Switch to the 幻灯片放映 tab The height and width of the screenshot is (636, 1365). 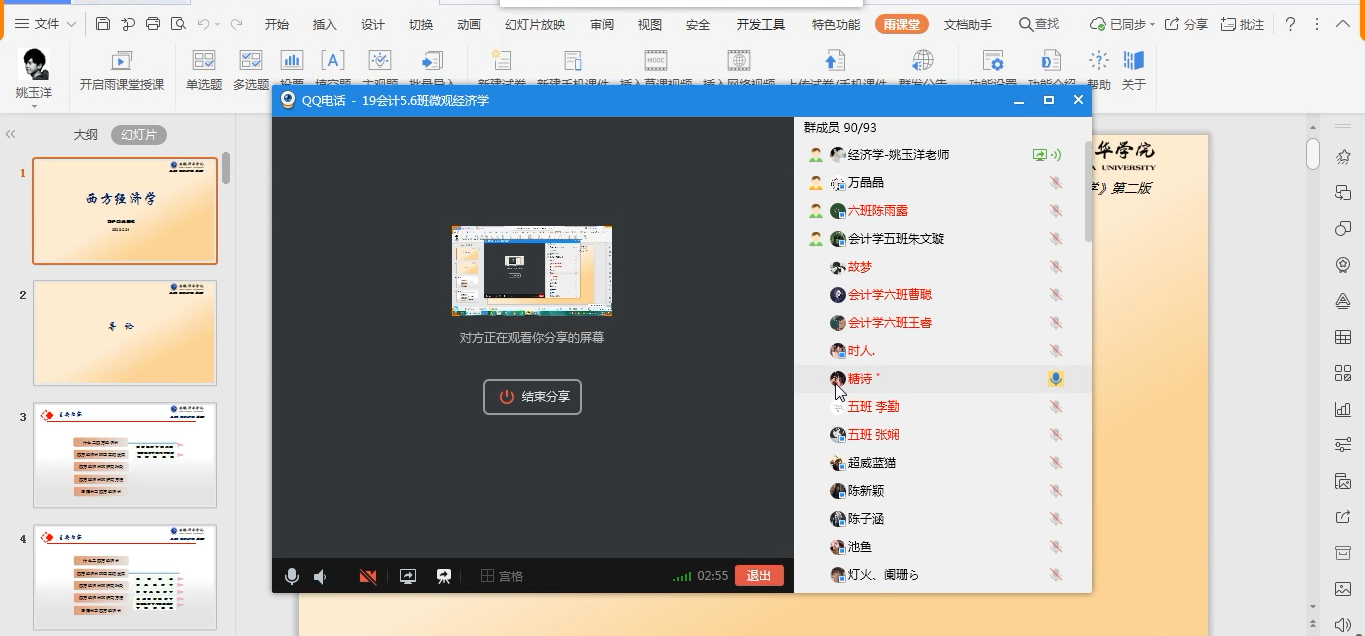[x=535, y=24]
